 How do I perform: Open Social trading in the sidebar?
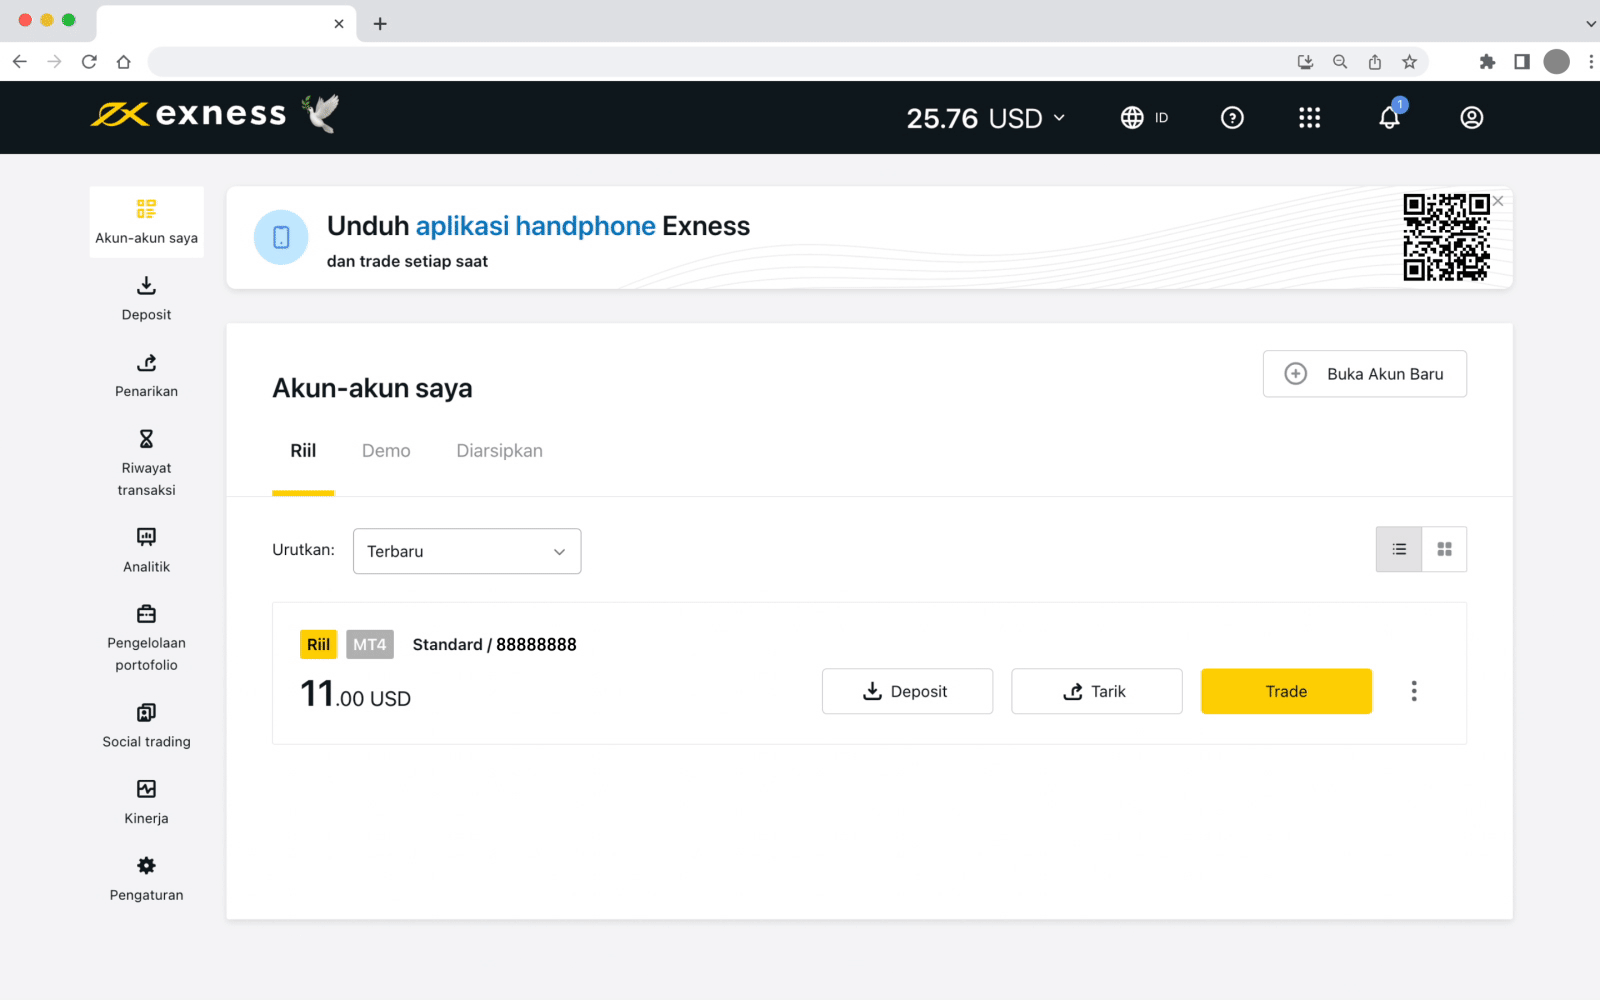pos(146,725)
